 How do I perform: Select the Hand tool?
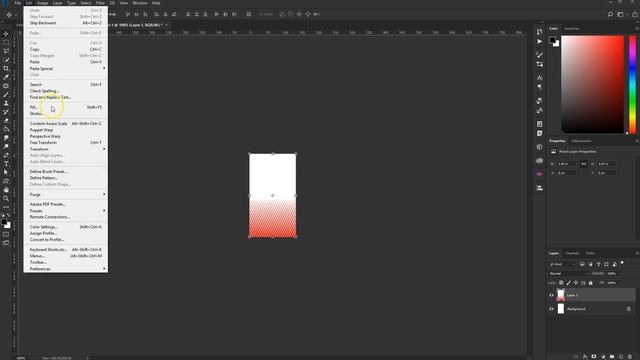6,190
